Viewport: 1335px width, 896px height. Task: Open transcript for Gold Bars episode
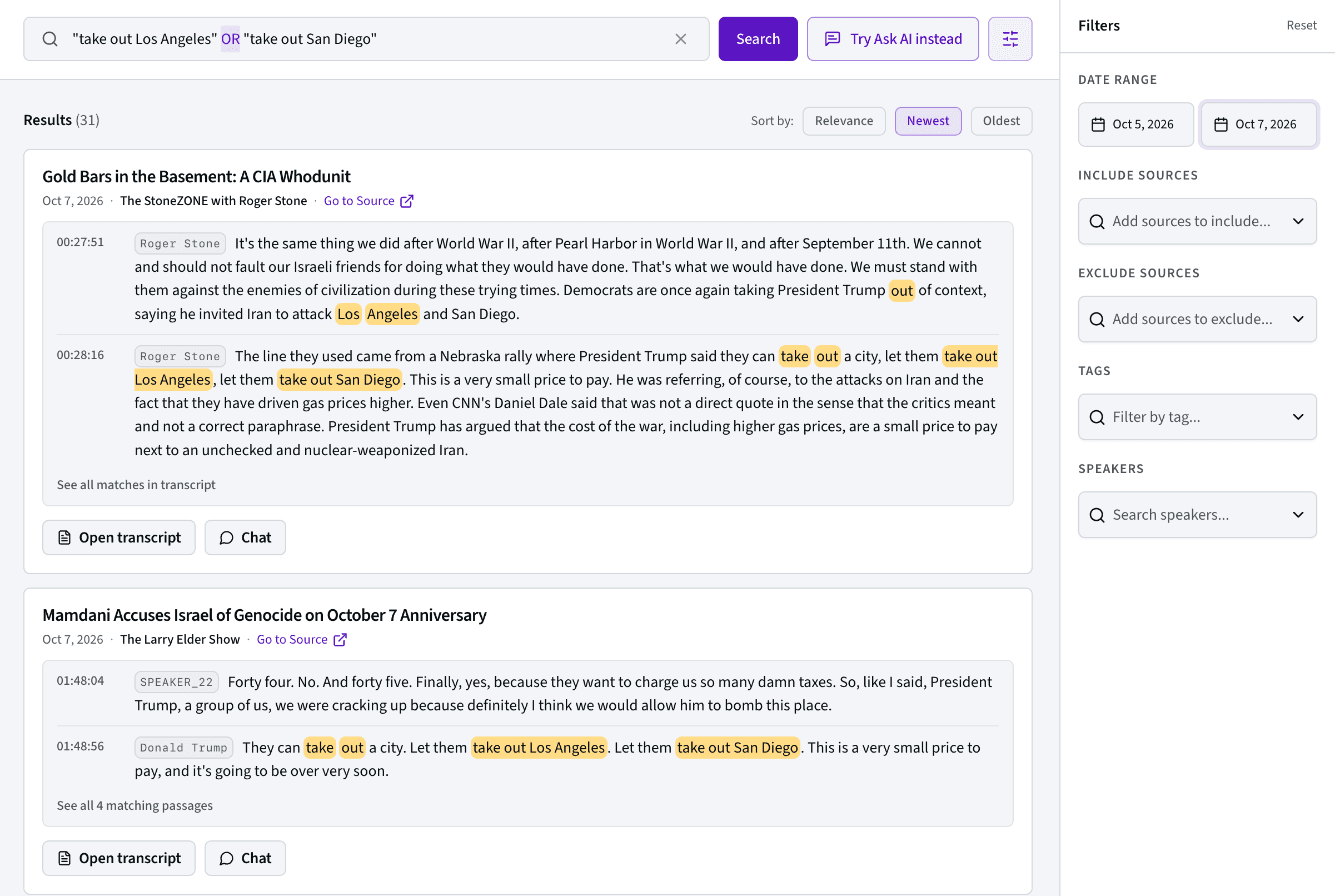[x=119, y=537]
